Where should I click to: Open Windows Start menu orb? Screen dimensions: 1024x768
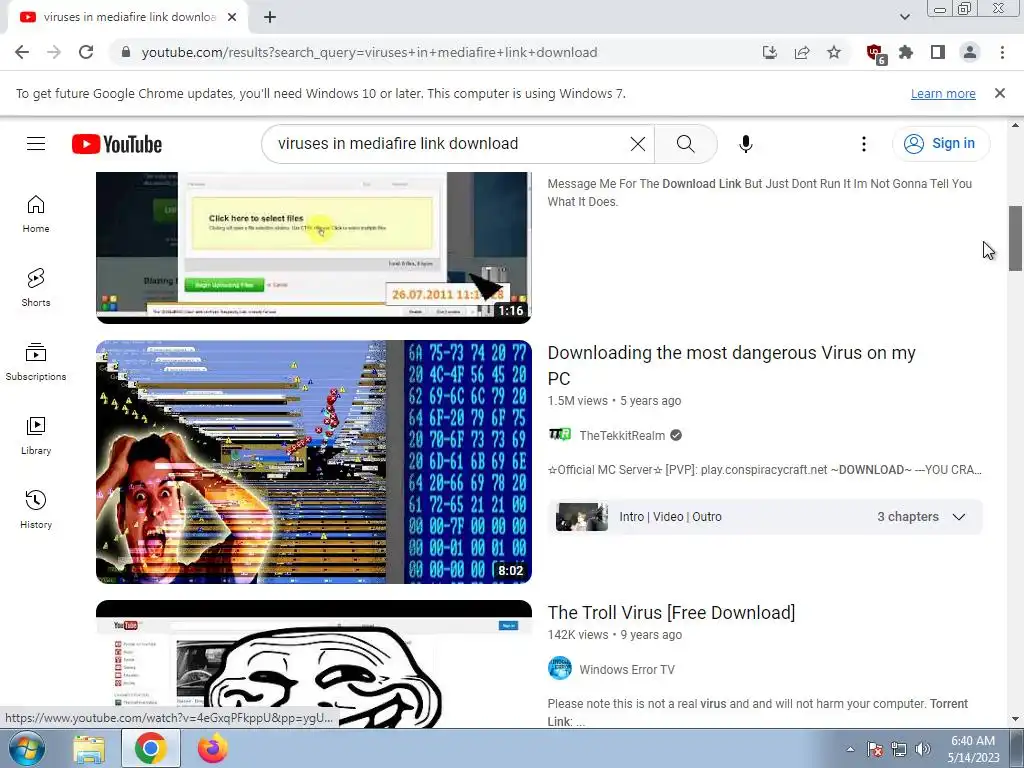coord(27,748)
